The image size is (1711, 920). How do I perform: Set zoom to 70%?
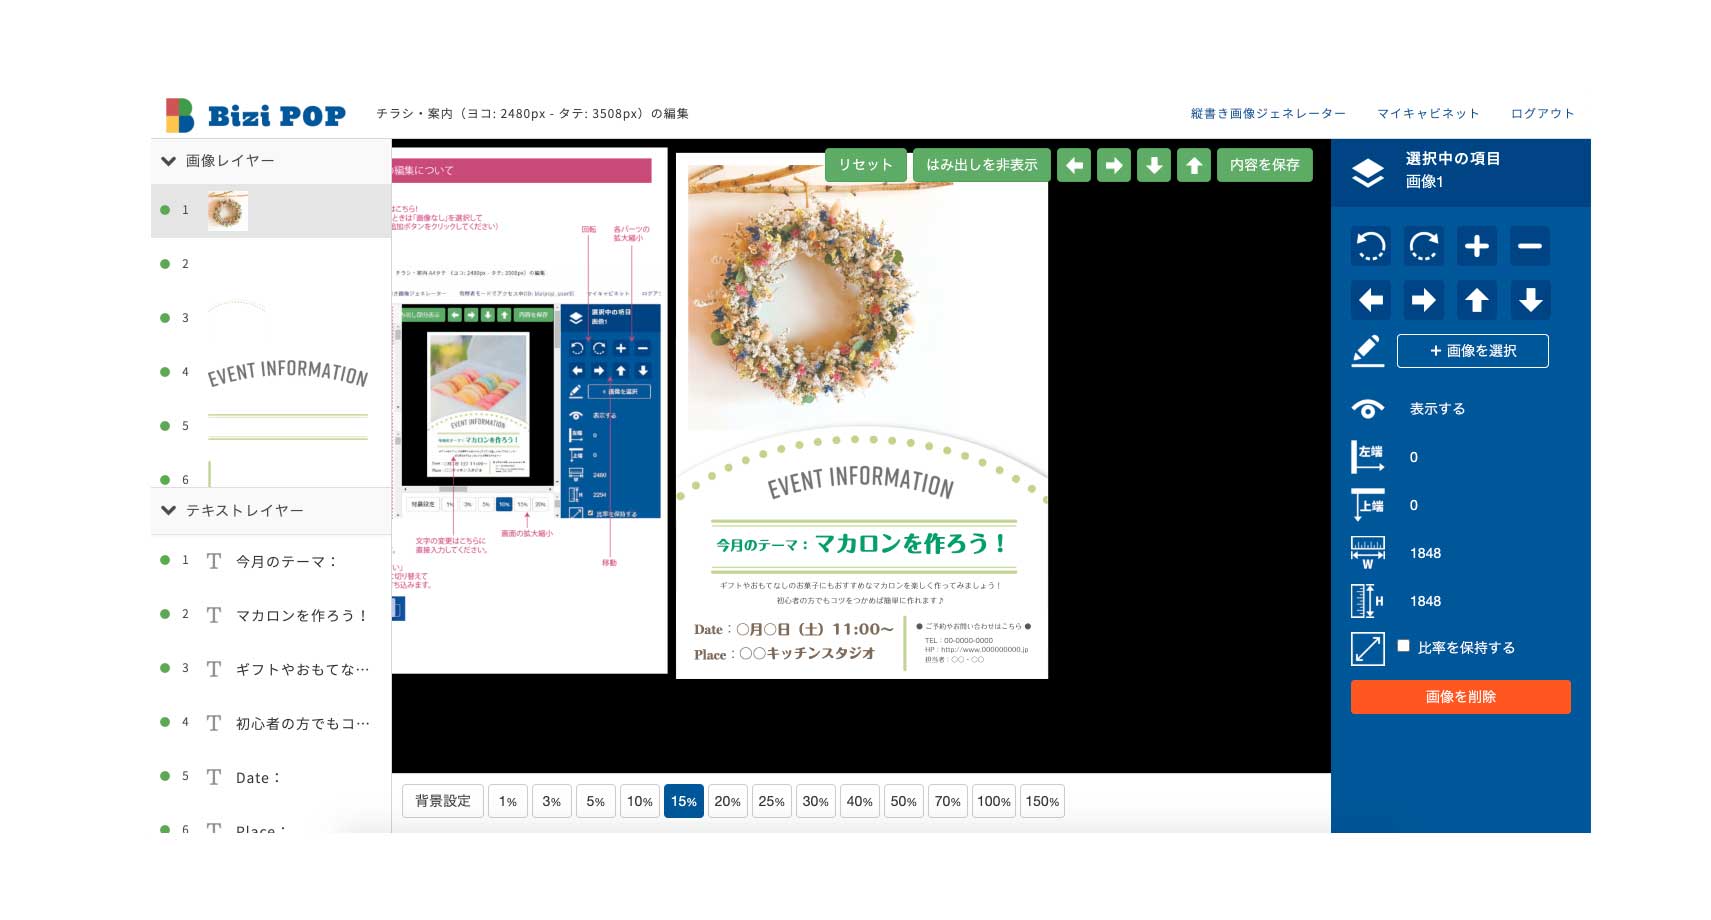click(948, 801)
